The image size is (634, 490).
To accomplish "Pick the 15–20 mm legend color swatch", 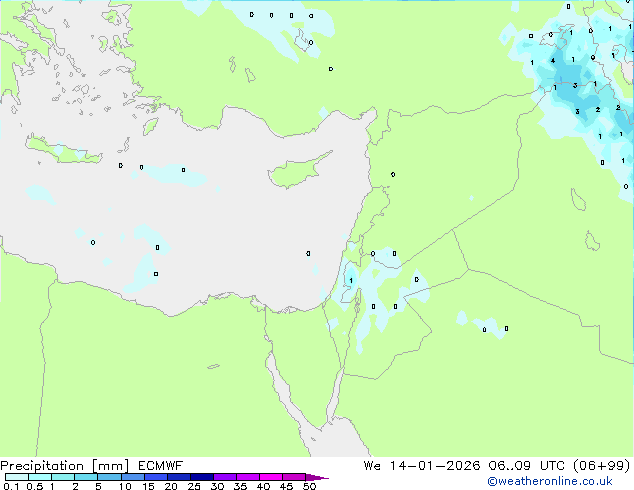I will pyautogui.click(x=156, y=477).
